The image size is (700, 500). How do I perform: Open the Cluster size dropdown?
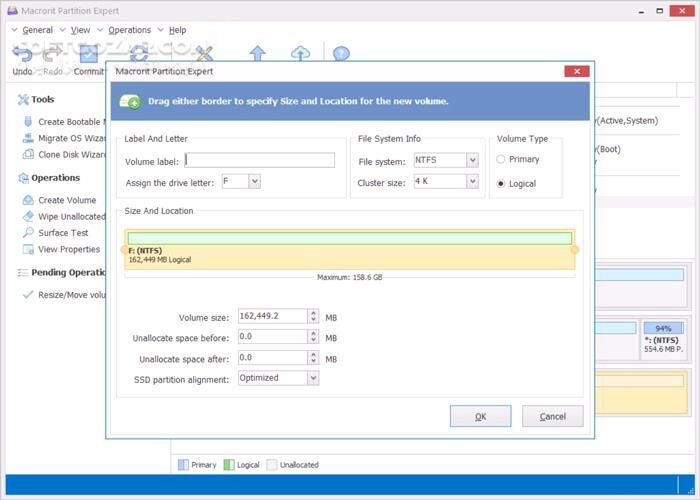click(x=472, y=181)
